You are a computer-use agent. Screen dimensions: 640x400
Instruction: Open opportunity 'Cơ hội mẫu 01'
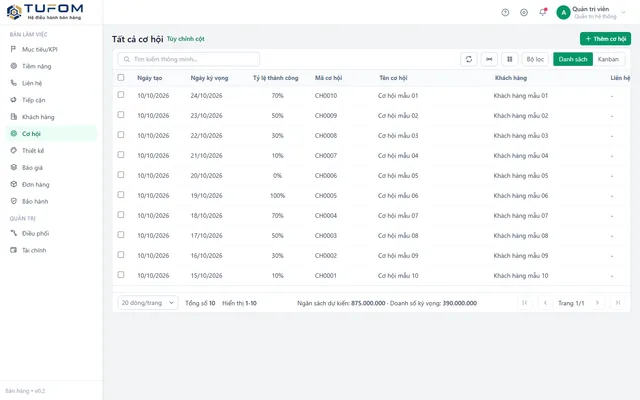click(x=398, y=96)
